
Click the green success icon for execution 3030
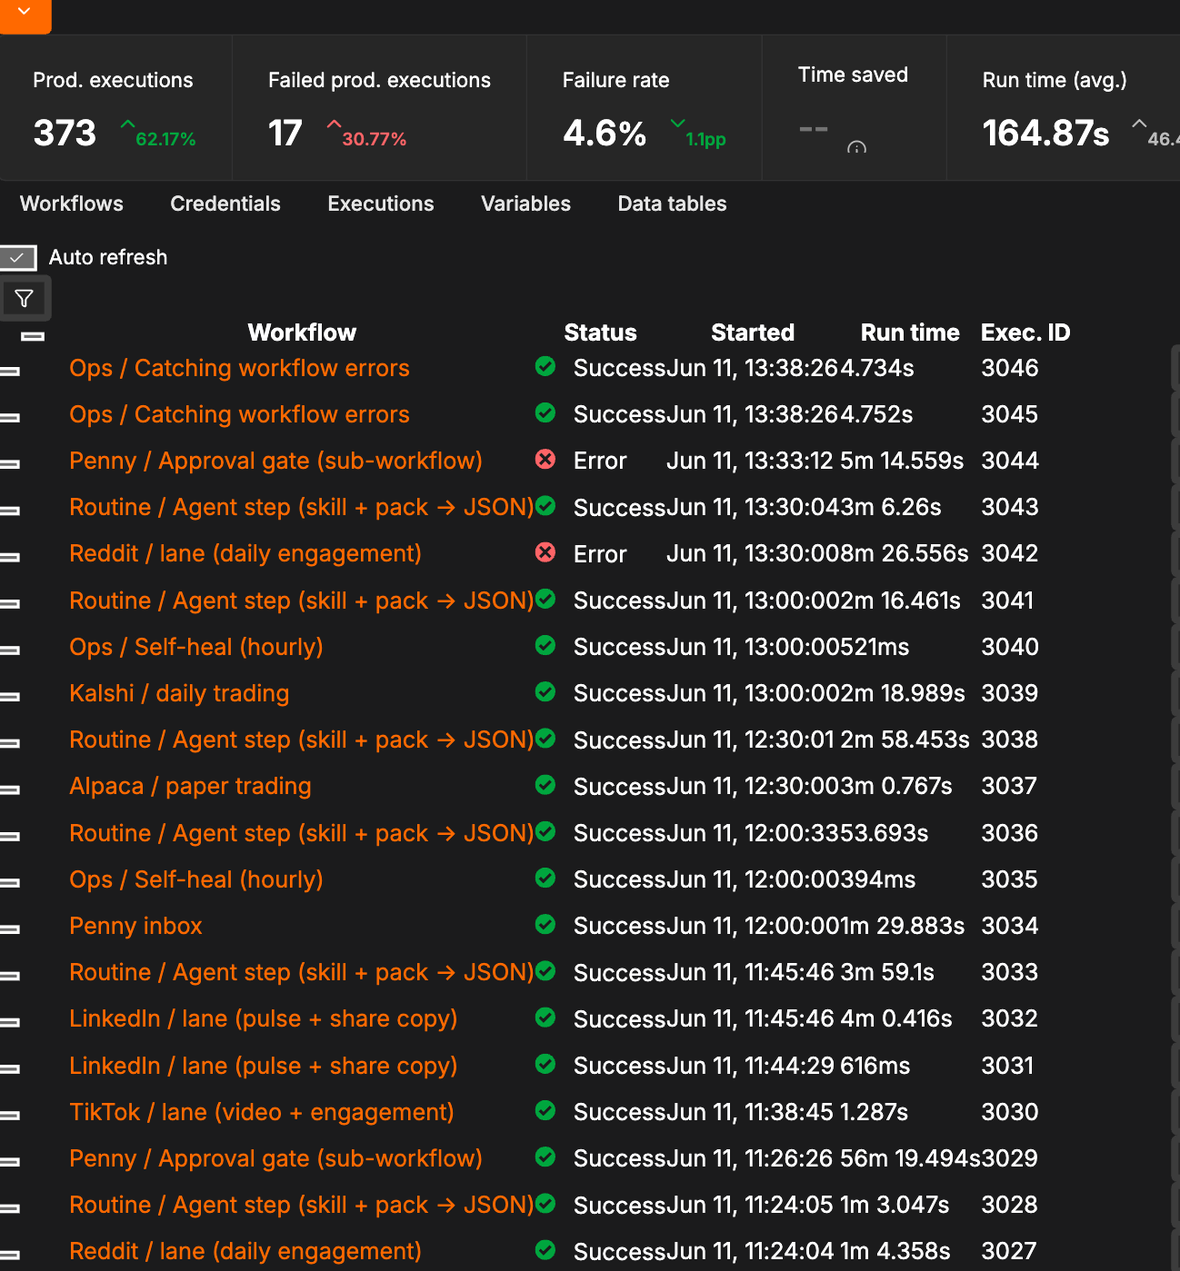(545, 1110)
